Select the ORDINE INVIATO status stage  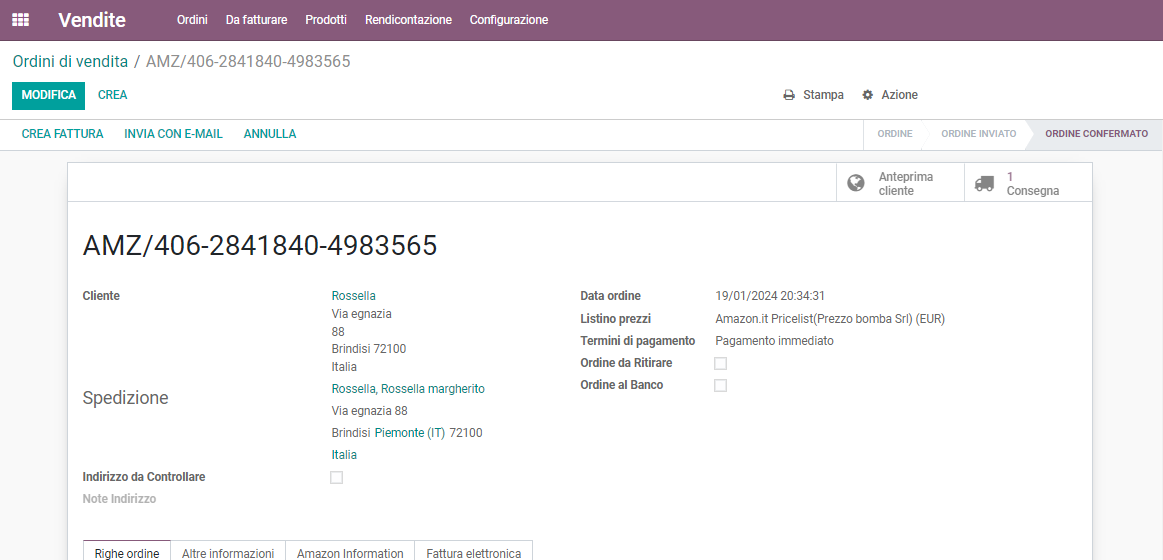(x=979, y=134)
